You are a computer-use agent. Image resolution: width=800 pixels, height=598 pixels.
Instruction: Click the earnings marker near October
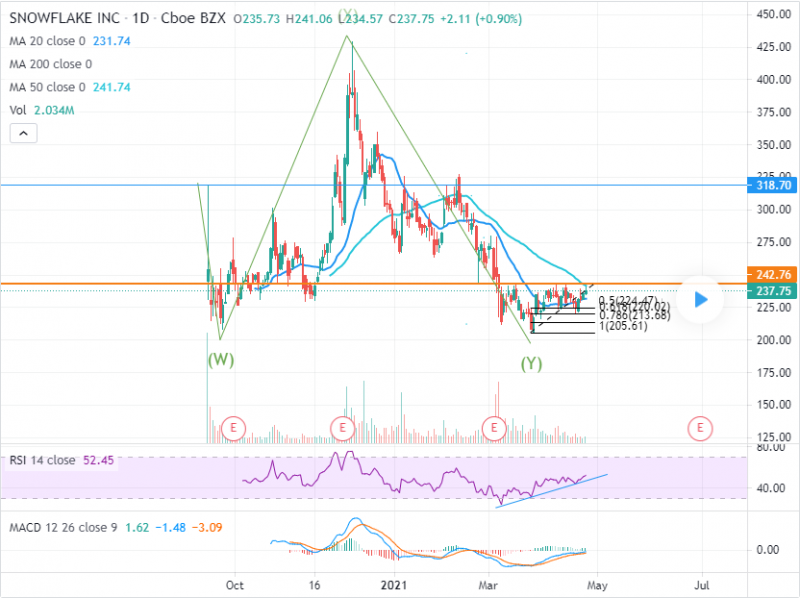[x=234, y=428]
